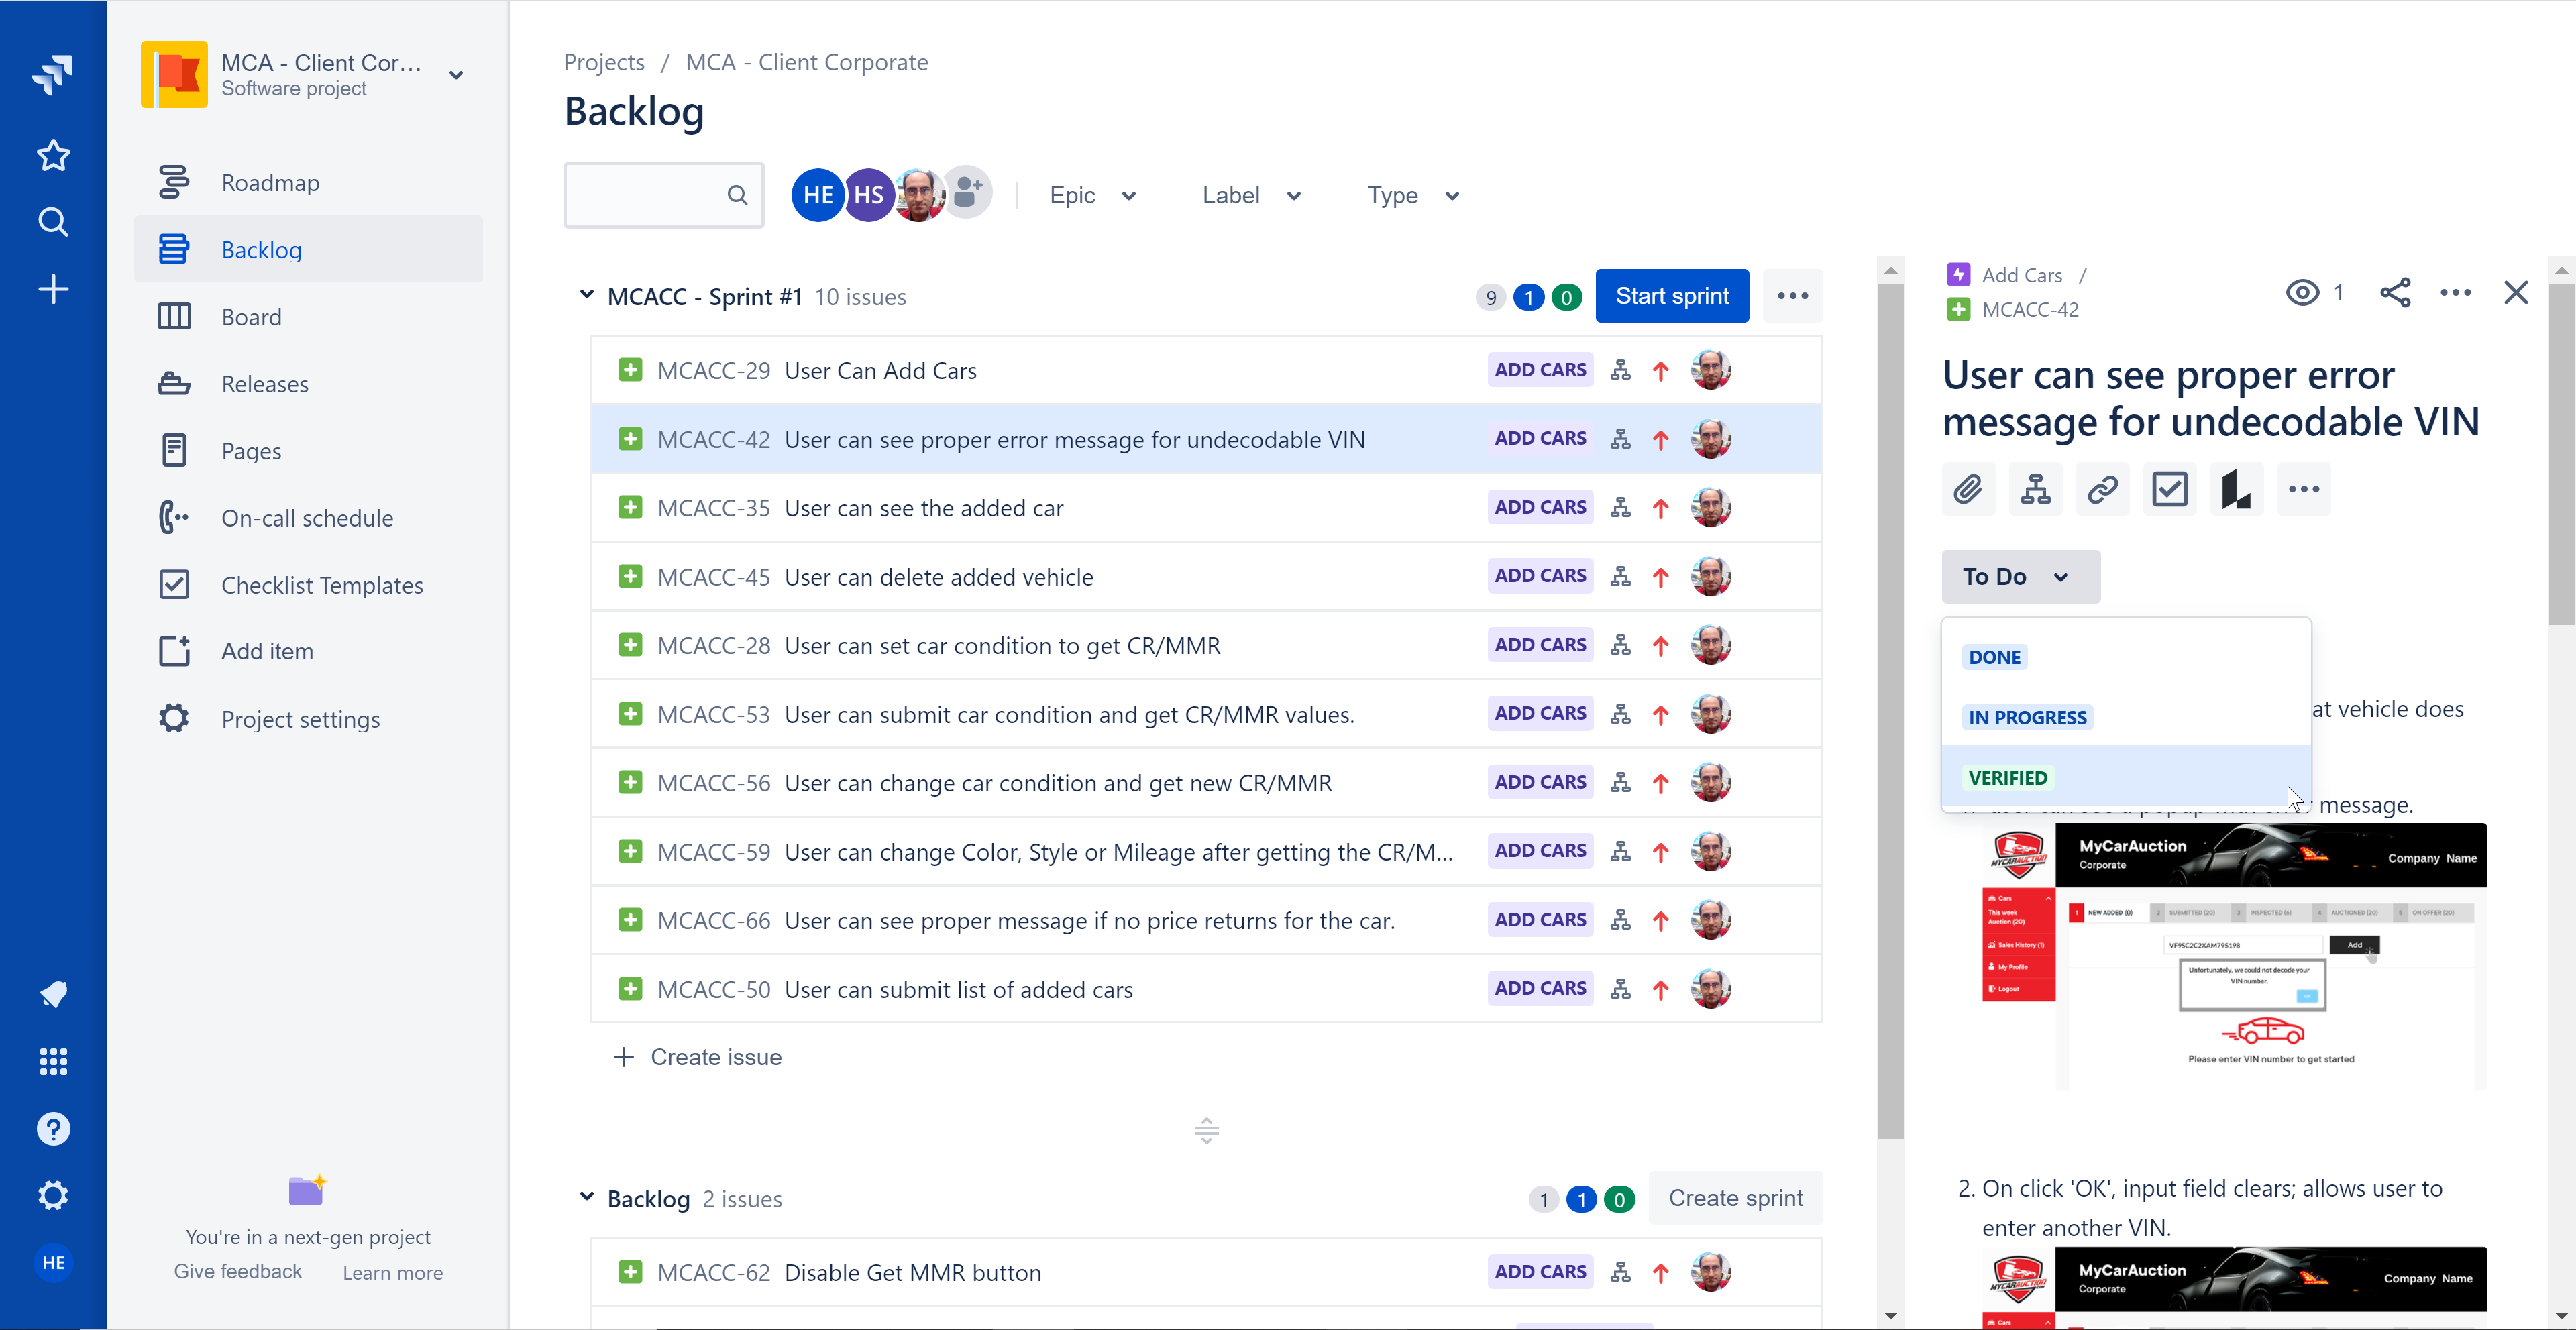Toggle the watch eye icon on the issue
2576x1330 pixels.
[x=2303, y=293]
